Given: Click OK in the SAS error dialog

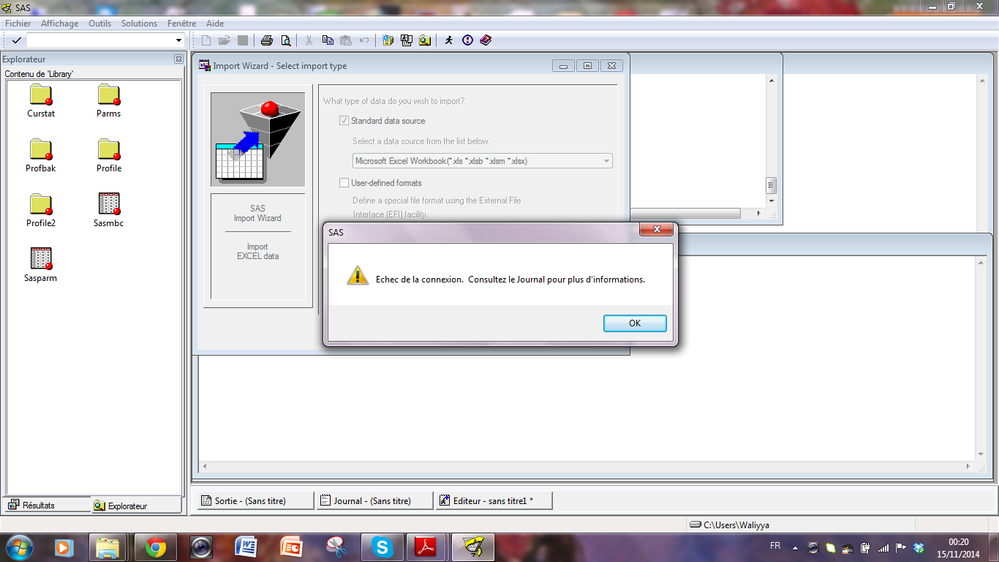Looking at the screenshot, I should coord(635,323).
